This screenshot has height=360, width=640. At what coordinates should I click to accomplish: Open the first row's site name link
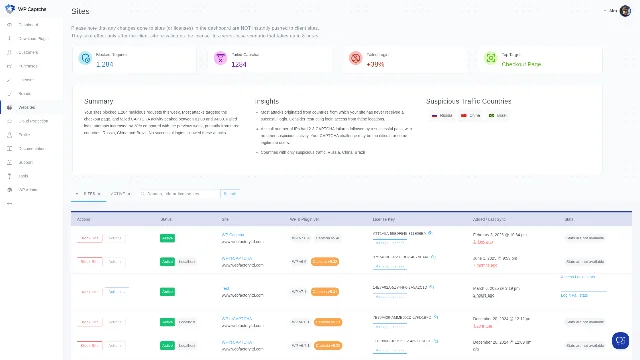tap(233, 235)
